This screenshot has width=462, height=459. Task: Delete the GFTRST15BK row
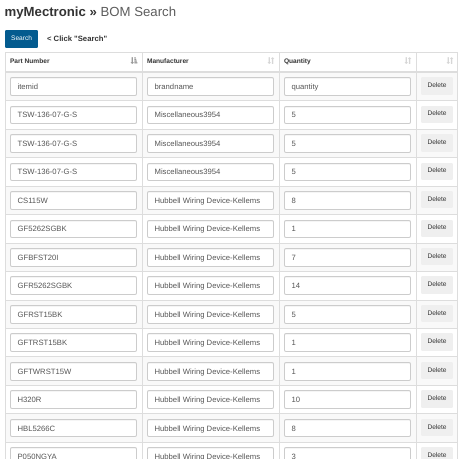click(437, 342)
